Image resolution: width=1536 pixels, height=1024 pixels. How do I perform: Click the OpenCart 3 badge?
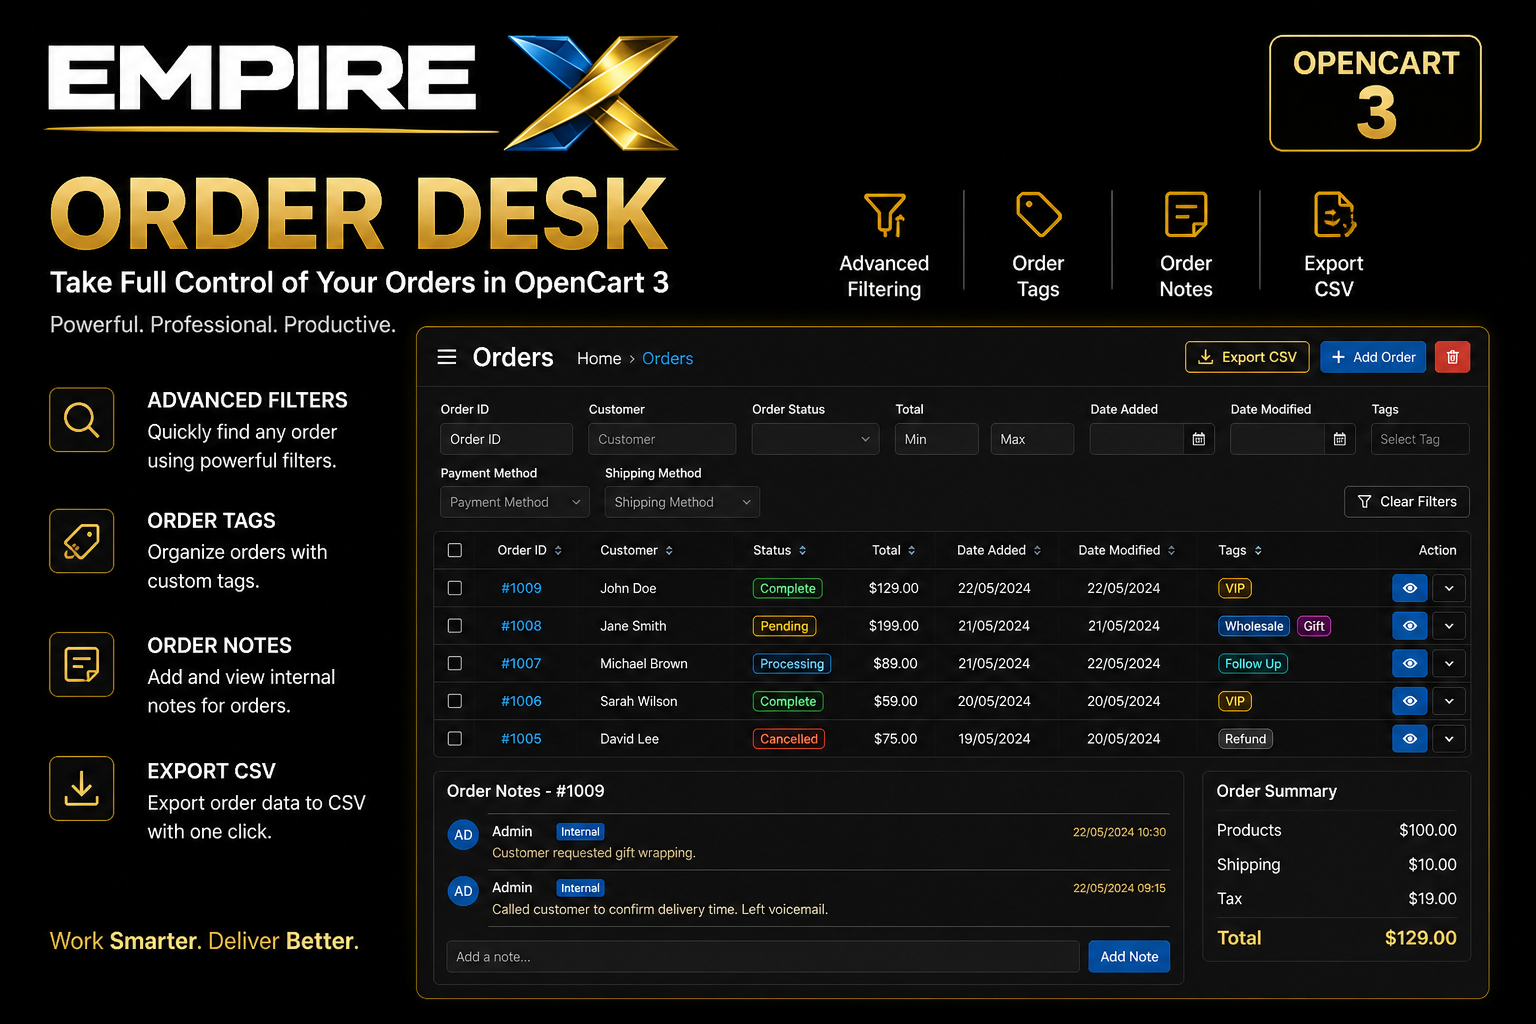(x=1375, y=93)
